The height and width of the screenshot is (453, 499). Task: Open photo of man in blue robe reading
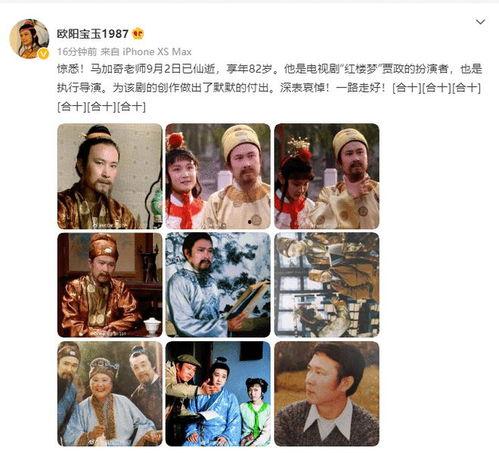point(218,285)
